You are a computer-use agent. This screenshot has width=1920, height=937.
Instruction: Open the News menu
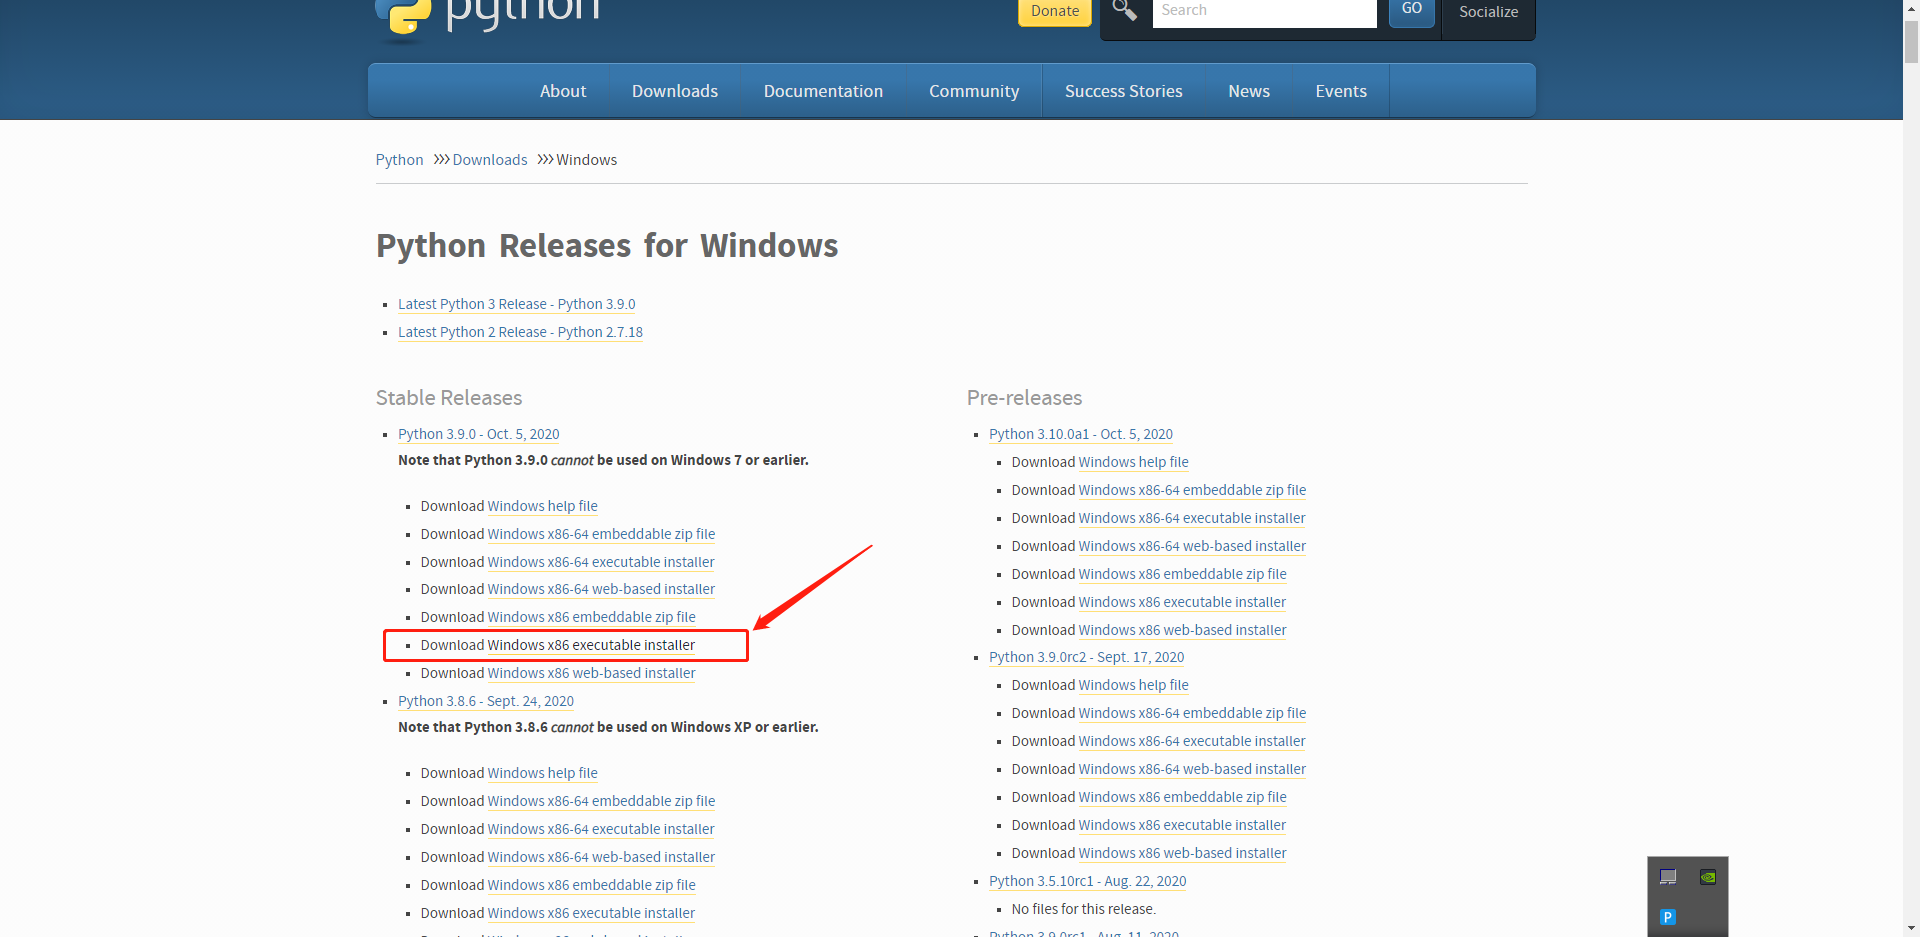point(1249,91)
